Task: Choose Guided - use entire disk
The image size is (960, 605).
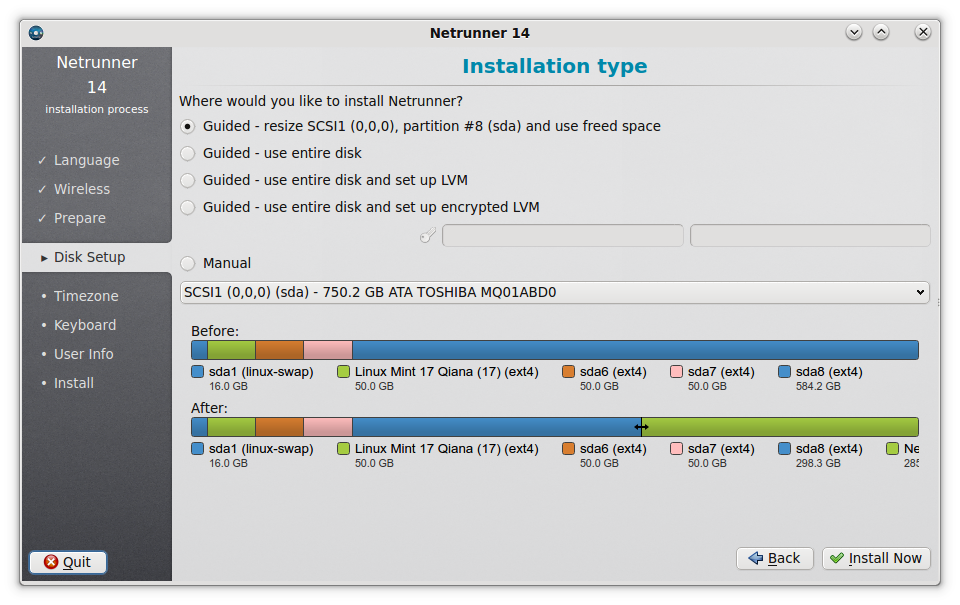Action: 188,154
